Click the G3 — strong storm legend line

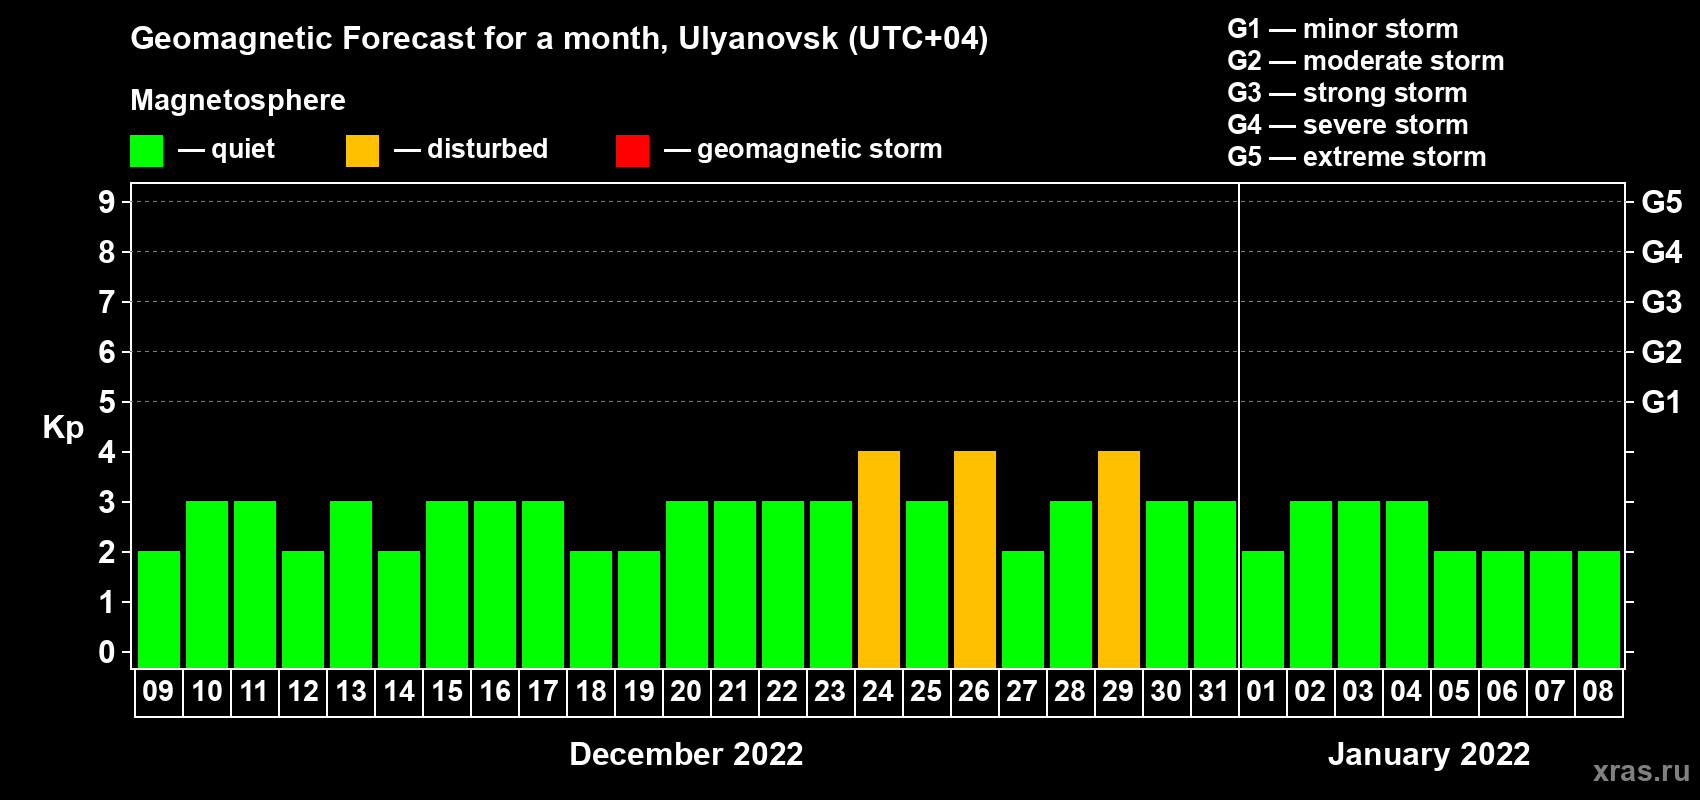tap(1347, 93)
